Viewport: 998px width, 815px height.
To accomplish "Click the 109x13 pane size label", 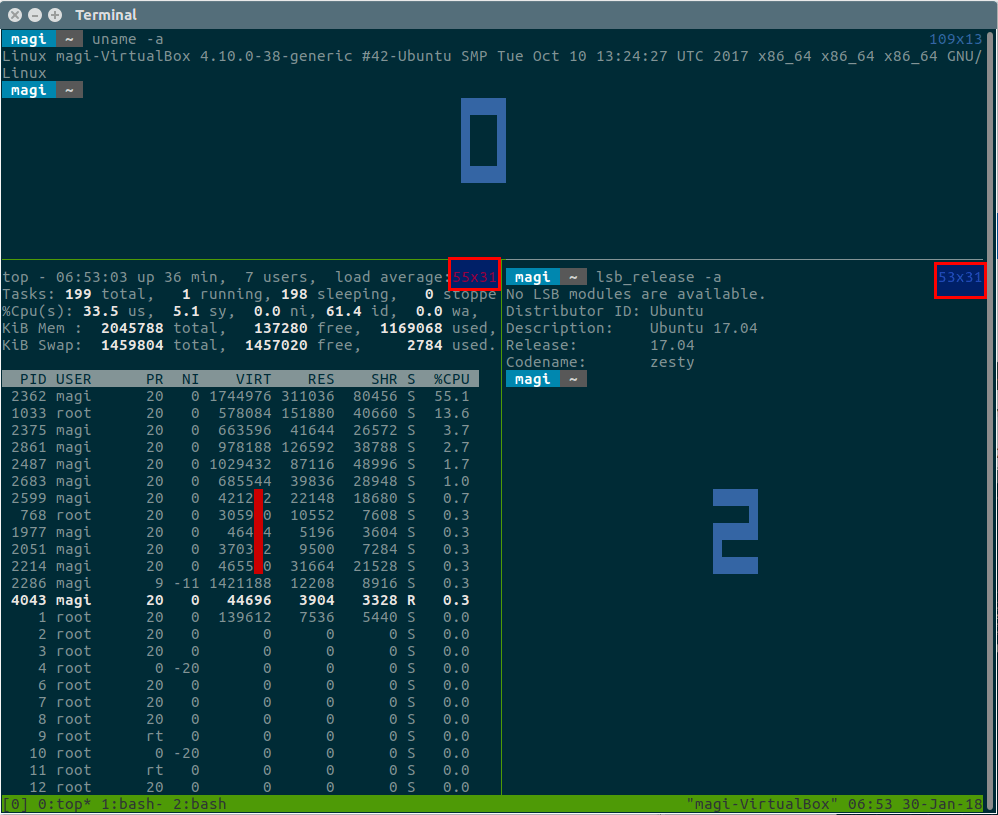I will tap(955, 39).
